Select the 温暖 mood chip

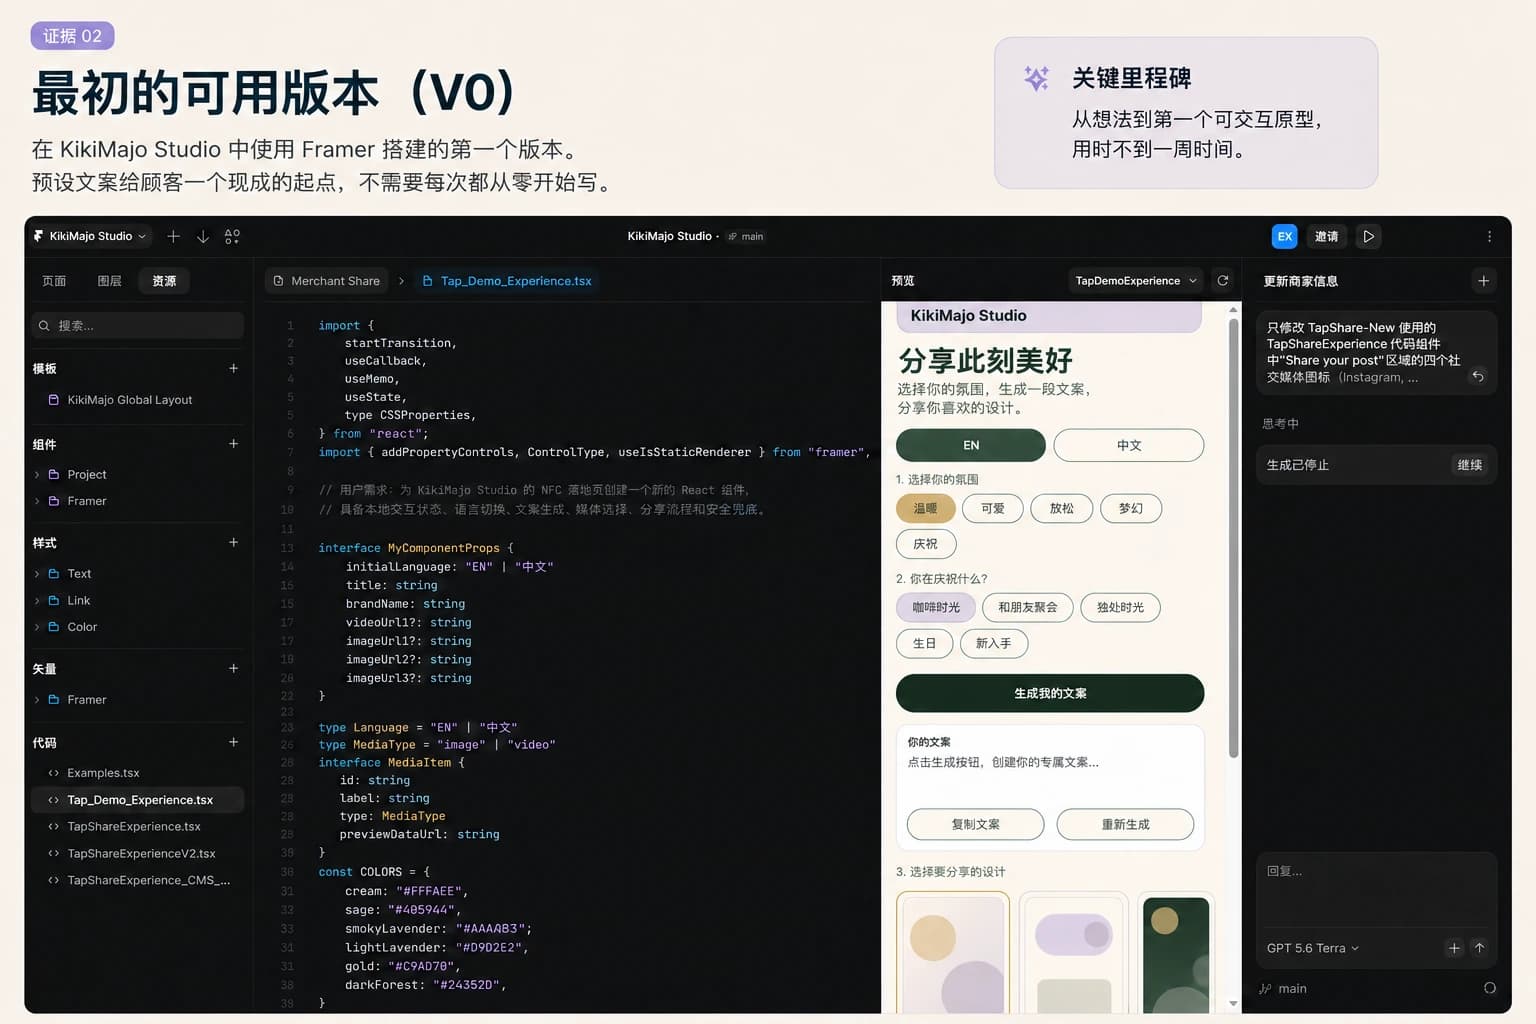925,508
